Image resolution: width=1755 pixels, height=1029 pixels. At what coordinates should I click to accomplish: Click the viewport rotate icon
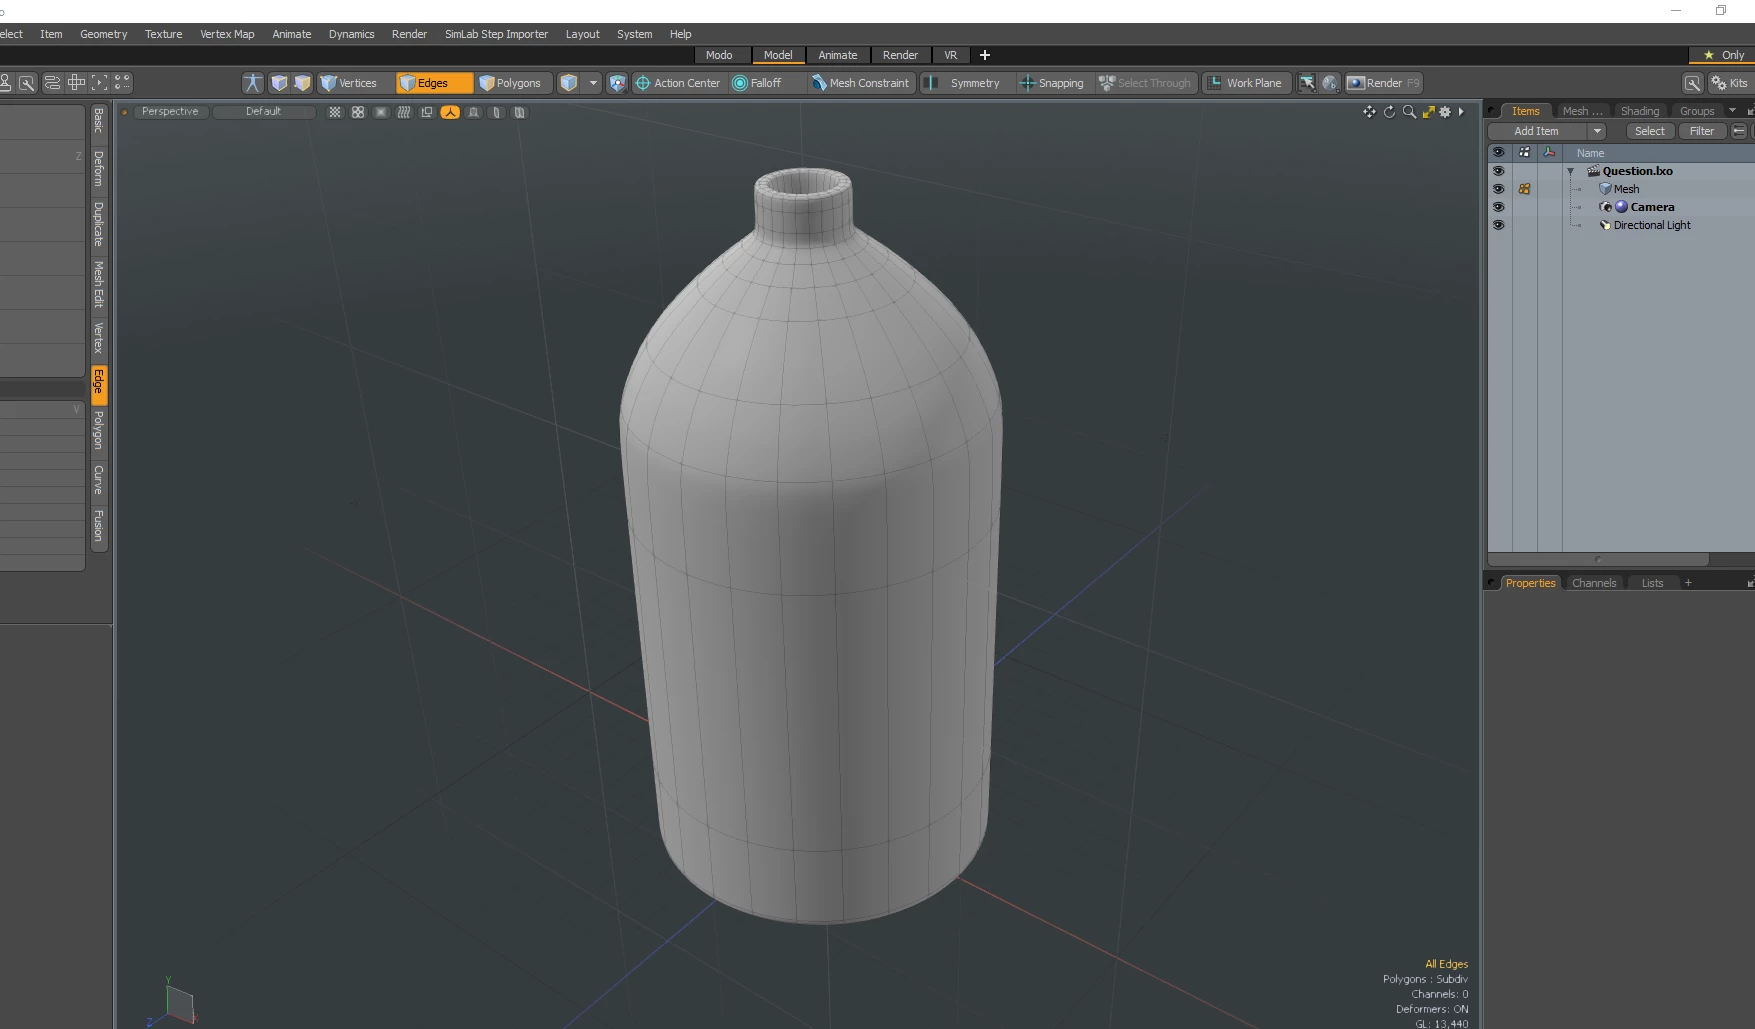tap(1389, 112)
